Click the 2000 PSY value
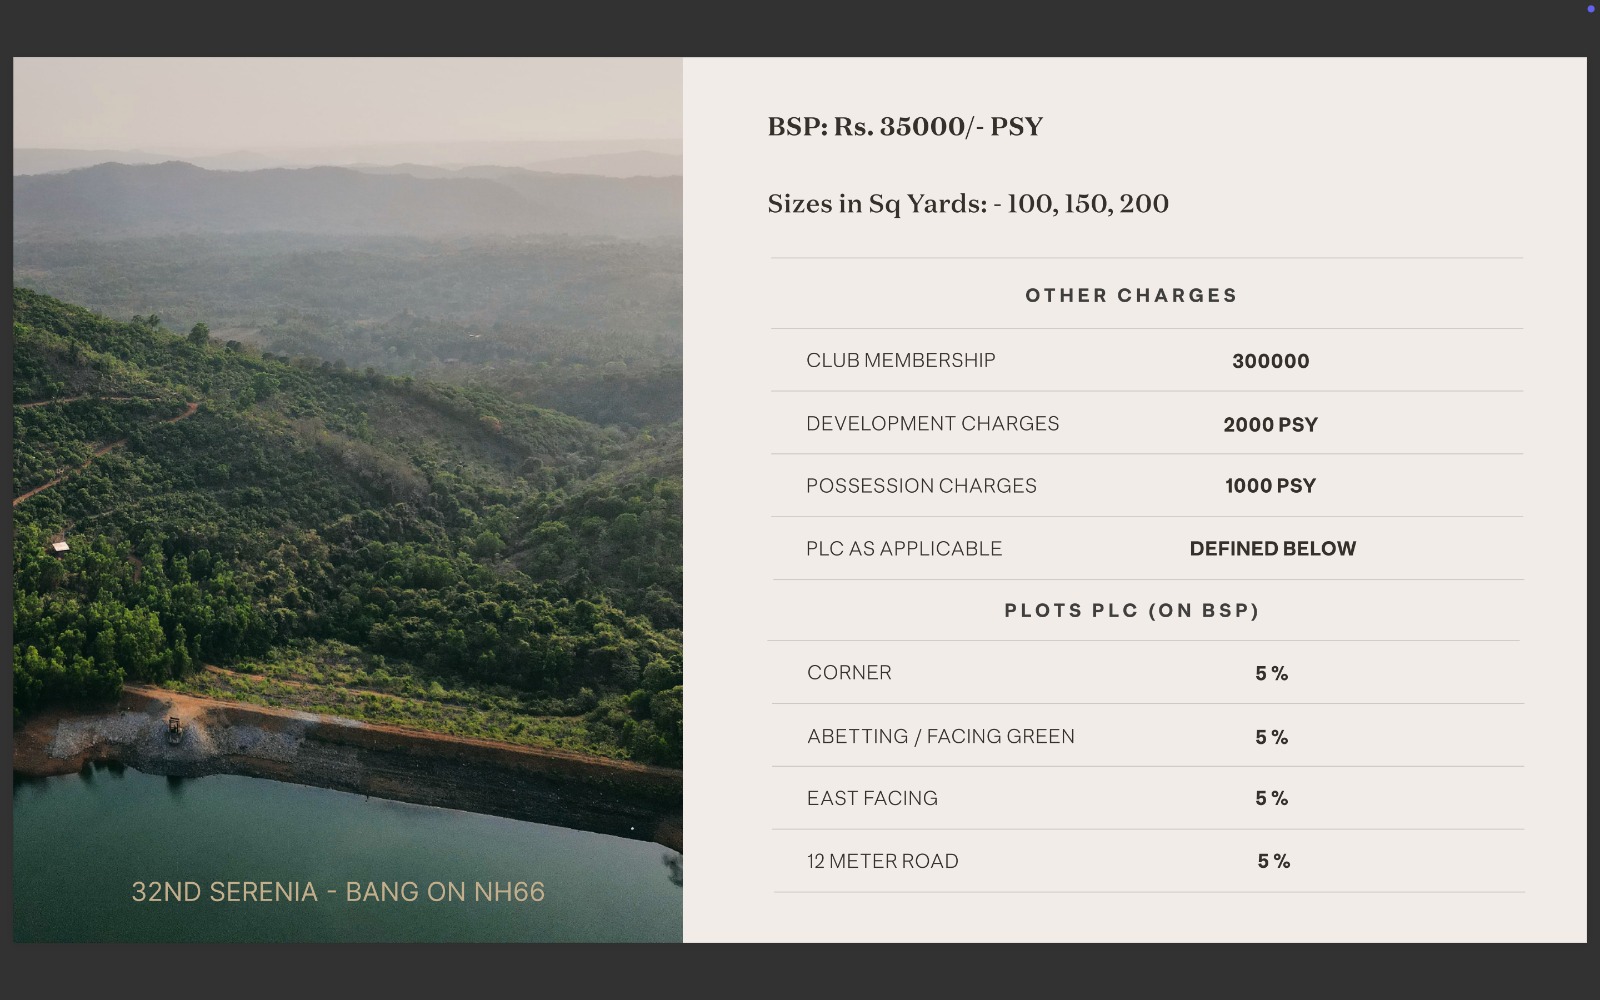This screenshot has width=1600, height=1000. pos(1270,425)
